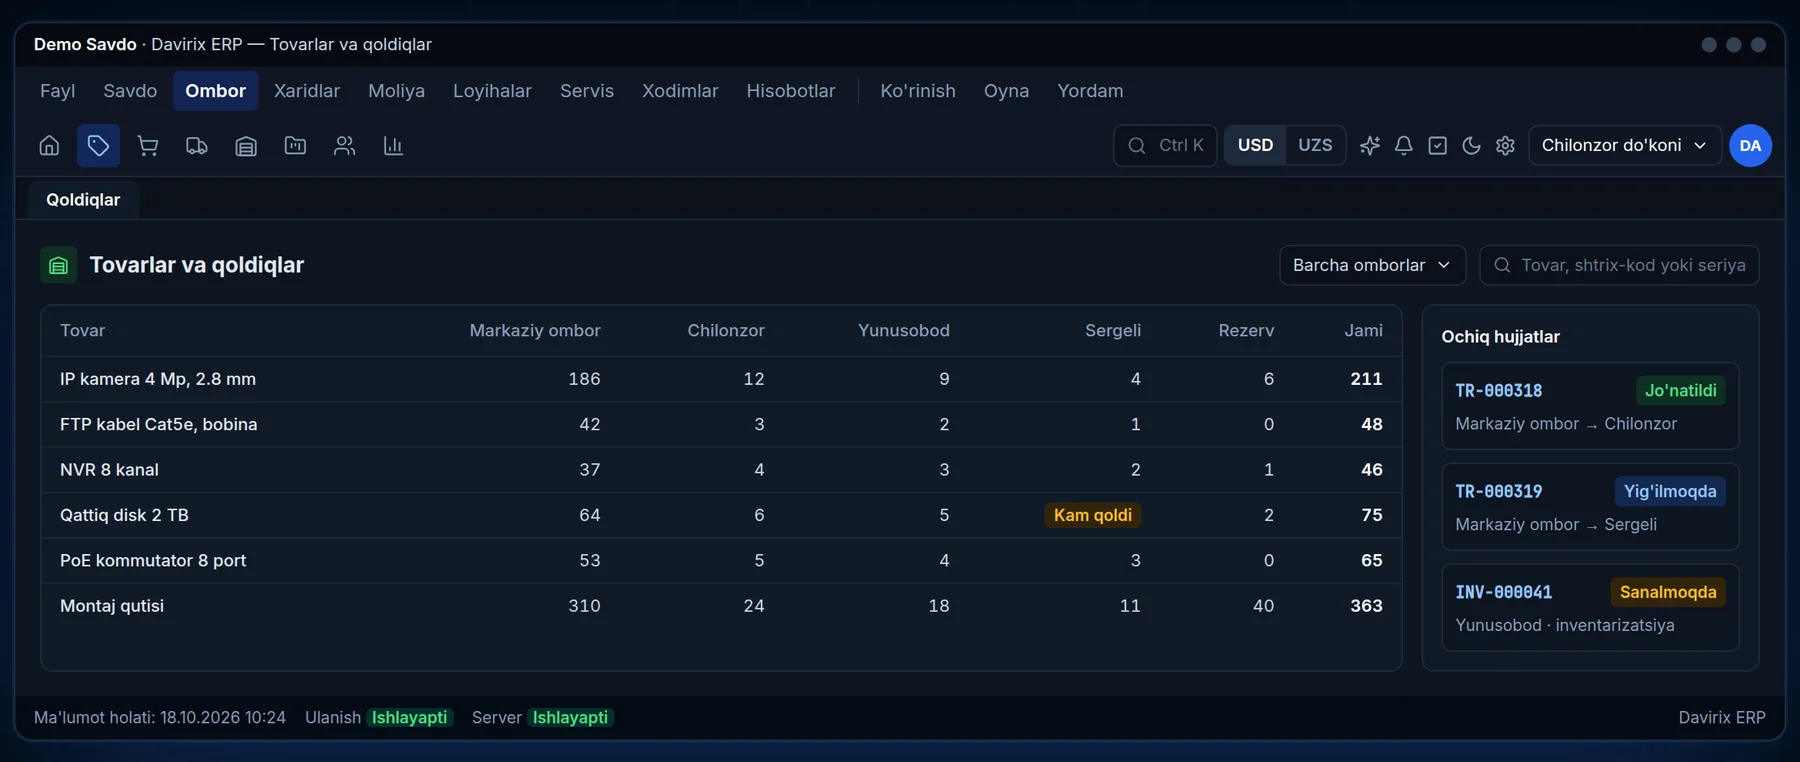Click the sparkle AI assistant icon
Viewport: 1800px width, 762px height.
point(1370,146)
